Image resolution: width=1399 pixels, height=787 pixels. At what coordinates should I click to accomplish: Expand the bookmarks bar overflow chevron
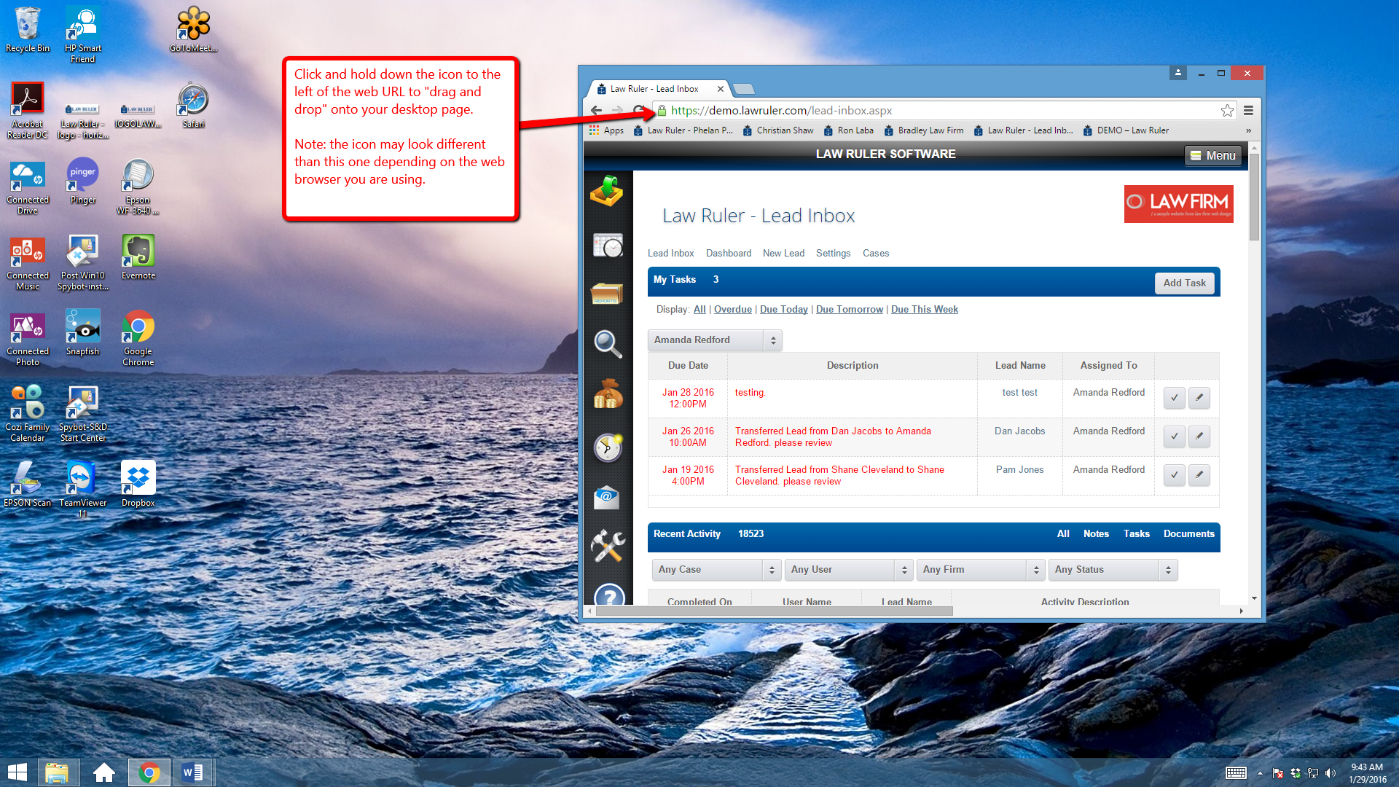coord(1248,131)
